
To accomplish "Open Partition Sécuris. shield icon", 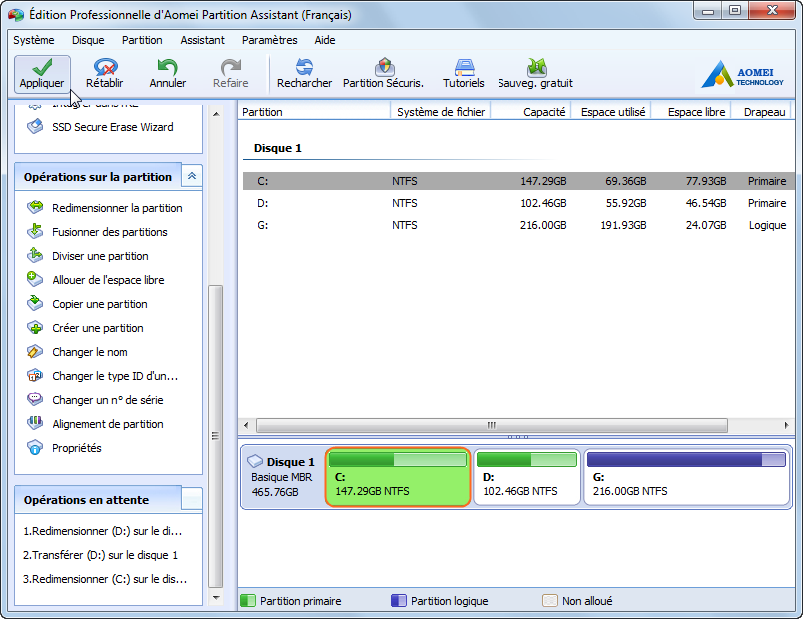I will pyautogui.click(x=384, y=67).
